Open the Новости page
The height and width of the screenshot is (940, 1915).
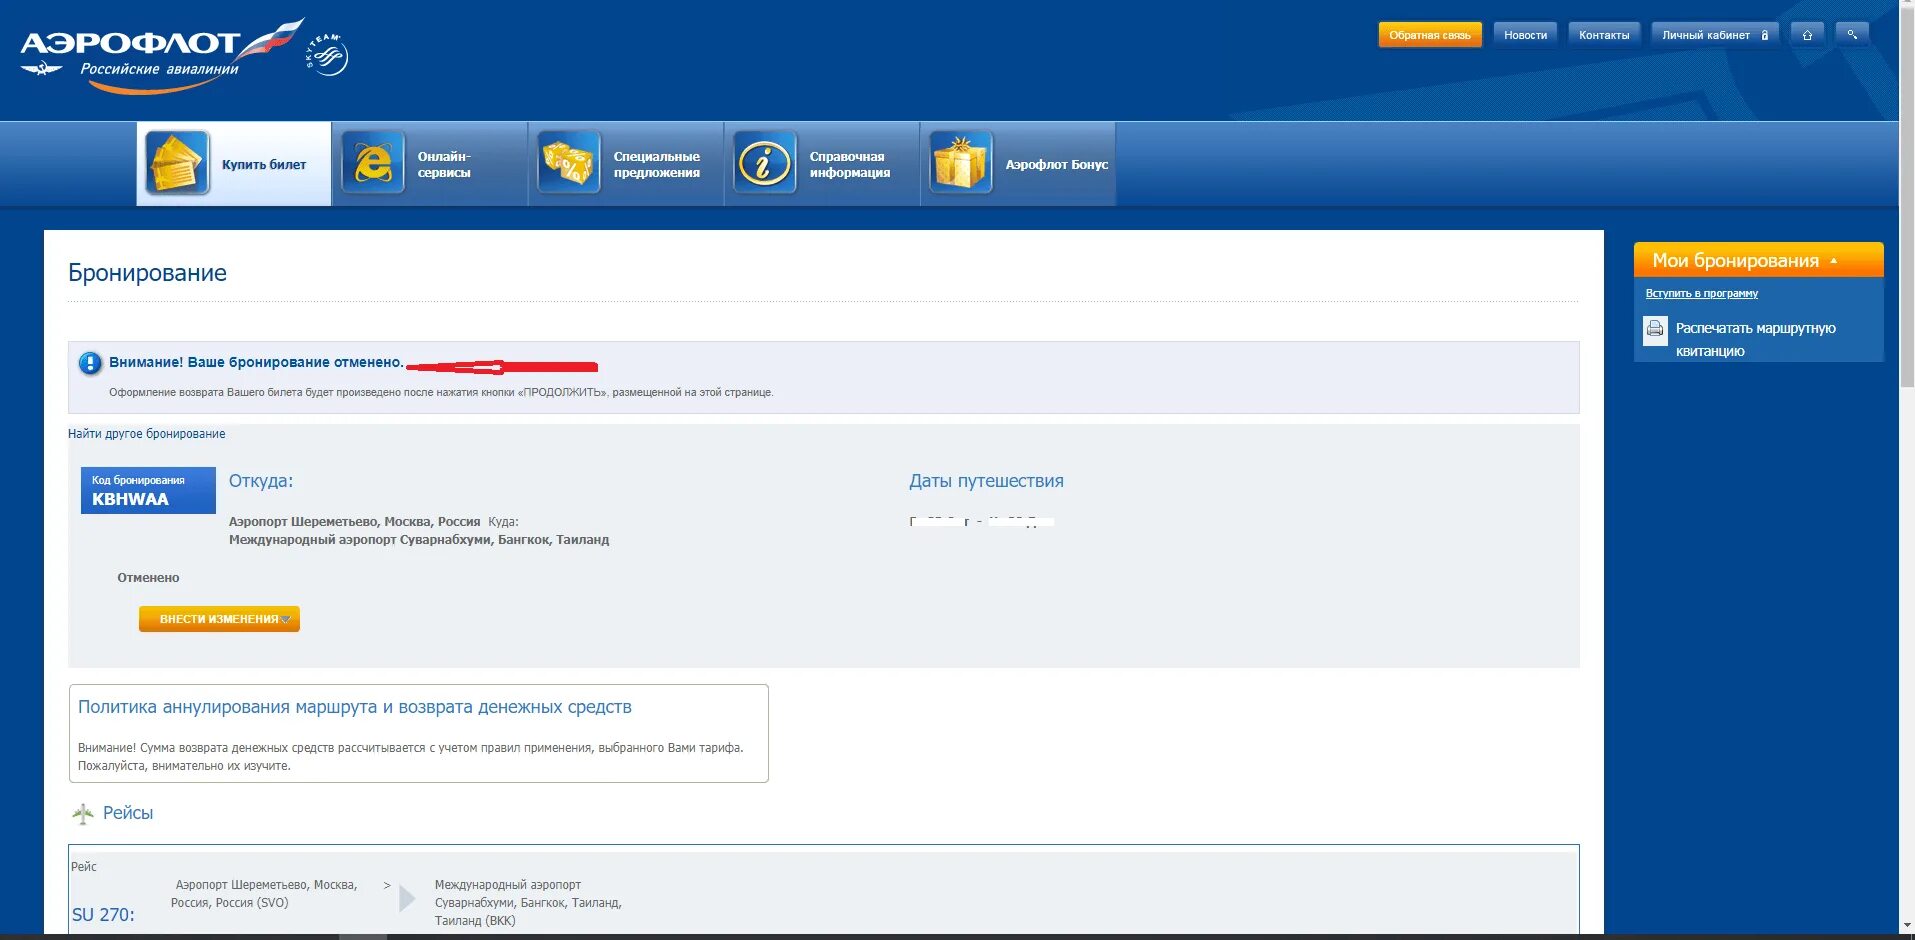coord(1525,35)
